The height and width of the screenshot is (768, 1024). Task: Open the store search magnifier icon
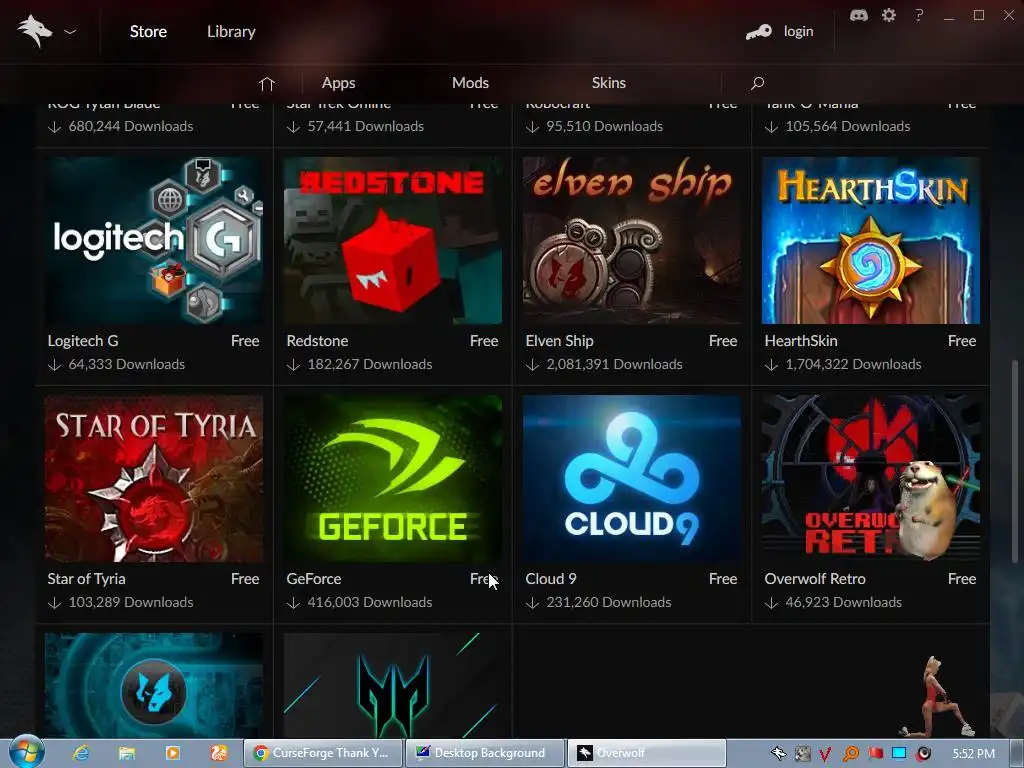pos(757,83)
